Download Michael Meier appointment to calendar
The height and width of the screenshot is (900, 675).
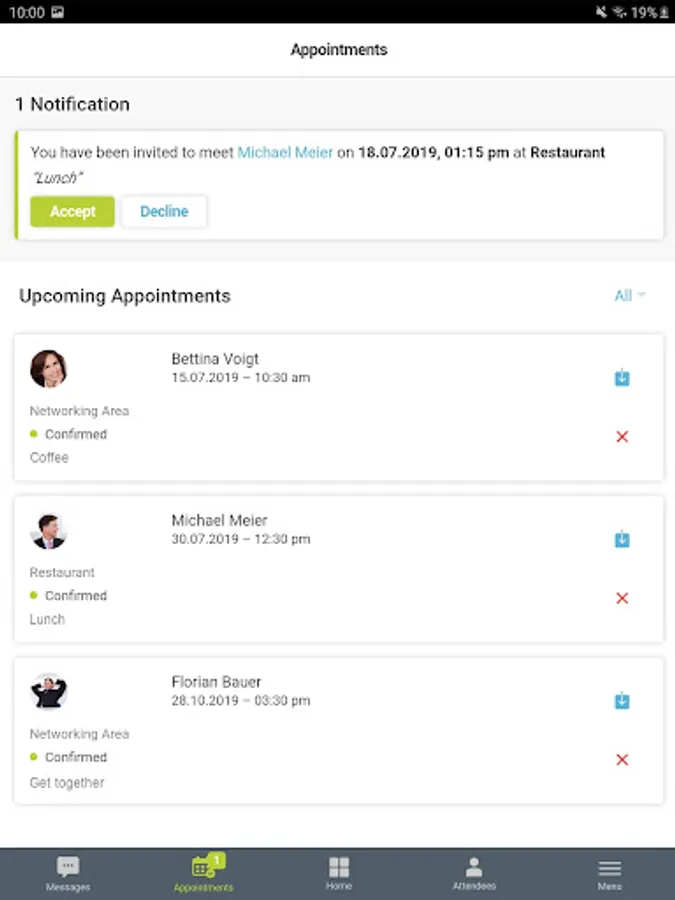(622, 540)
